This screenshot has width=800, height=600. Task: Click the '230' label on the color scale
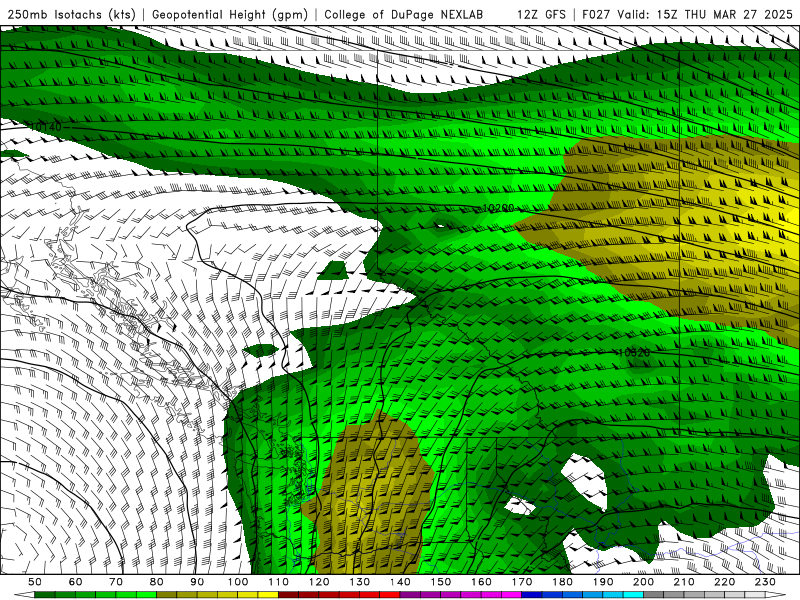(765, 582)
